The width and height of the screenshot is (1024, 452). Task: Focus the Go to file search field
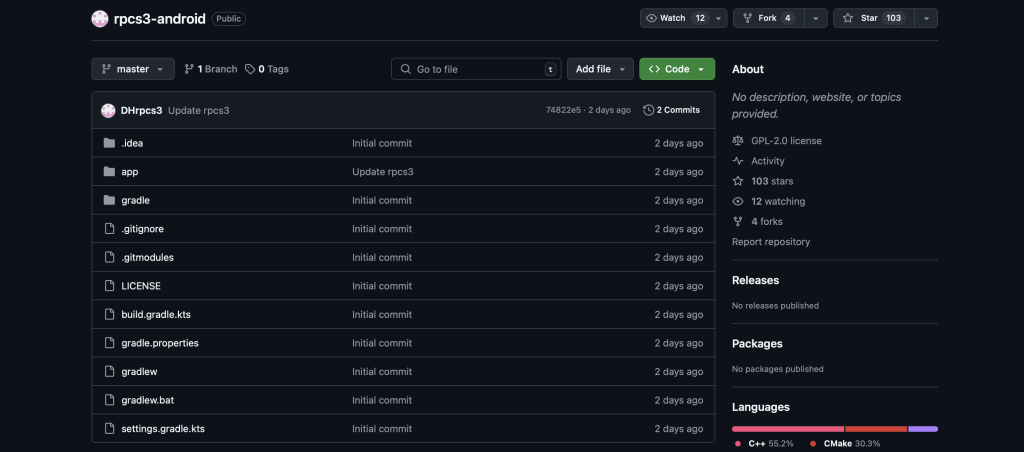pyautogui.click(x=476, y=69)
